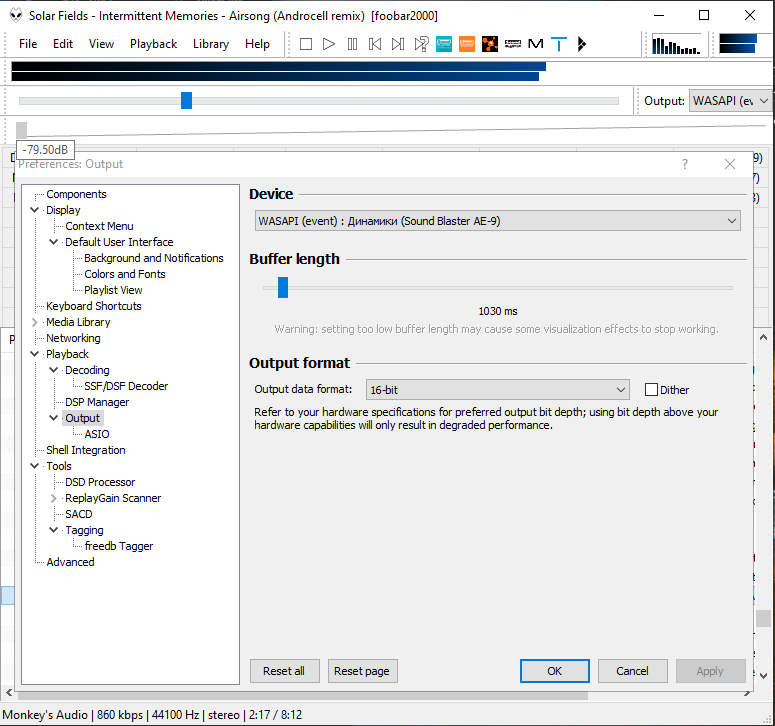Select Advanced preferences page
Screen dimensions: 775x726
tap(70, 562)
